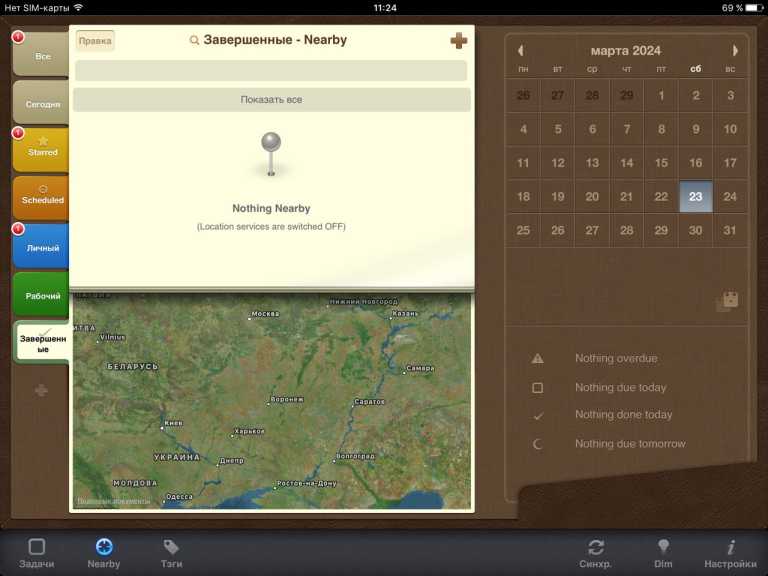Select the Starred list tab
The image size is (768, 576).
tap(42, 149)
